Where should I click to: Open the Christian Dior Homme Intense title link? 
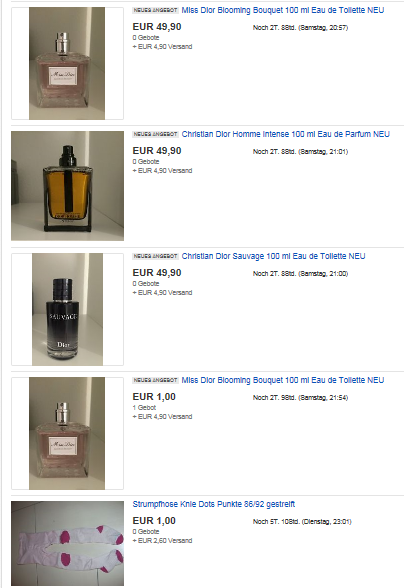coord(286,134)
